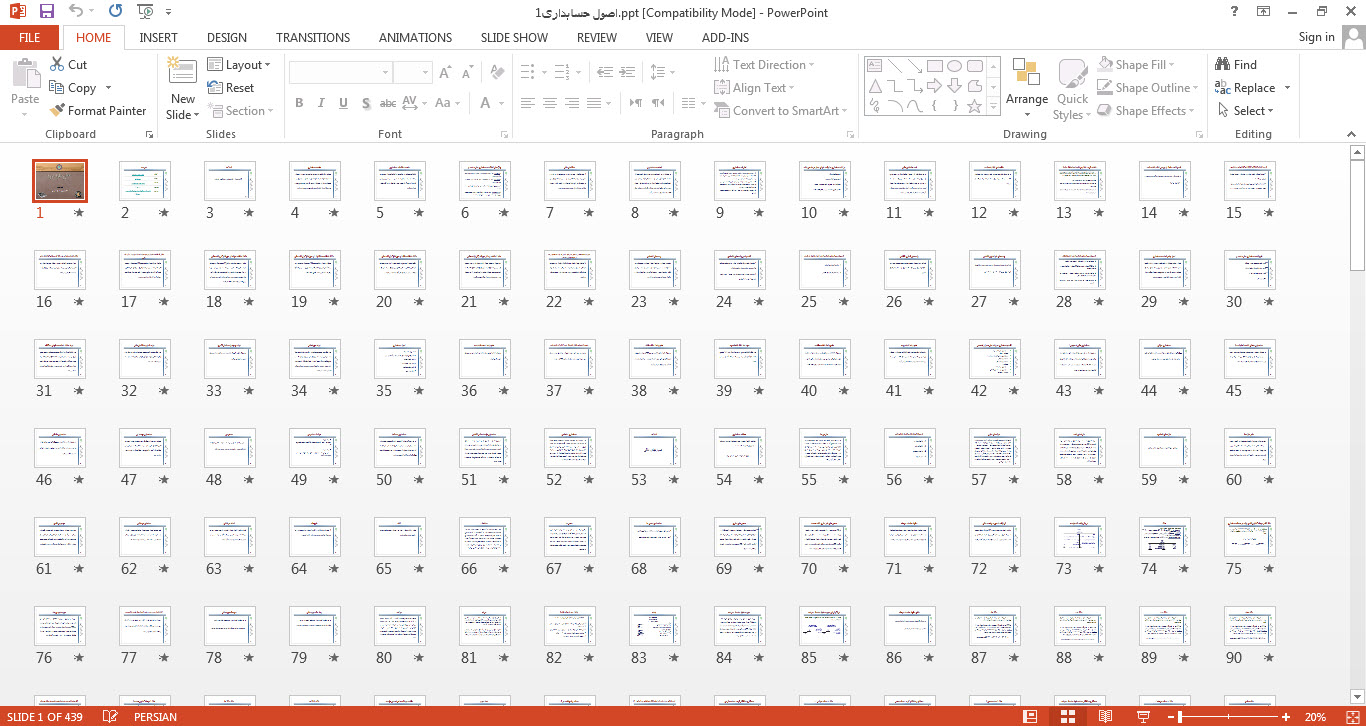Open the Text Direction dropdown
The width and height of the screenshot is (1366, 726).
pos(764,64)
